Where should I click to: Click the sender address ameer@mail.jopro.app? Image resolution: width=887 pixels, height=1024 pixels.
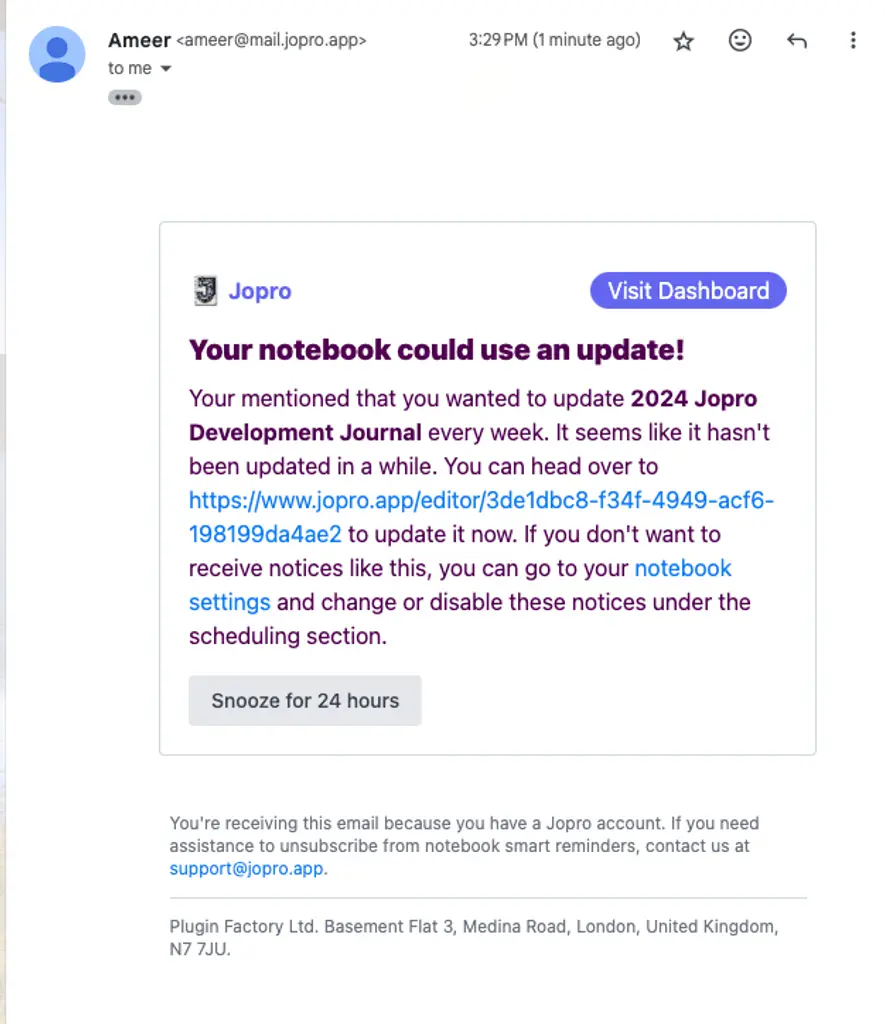(x=271, y=41)
